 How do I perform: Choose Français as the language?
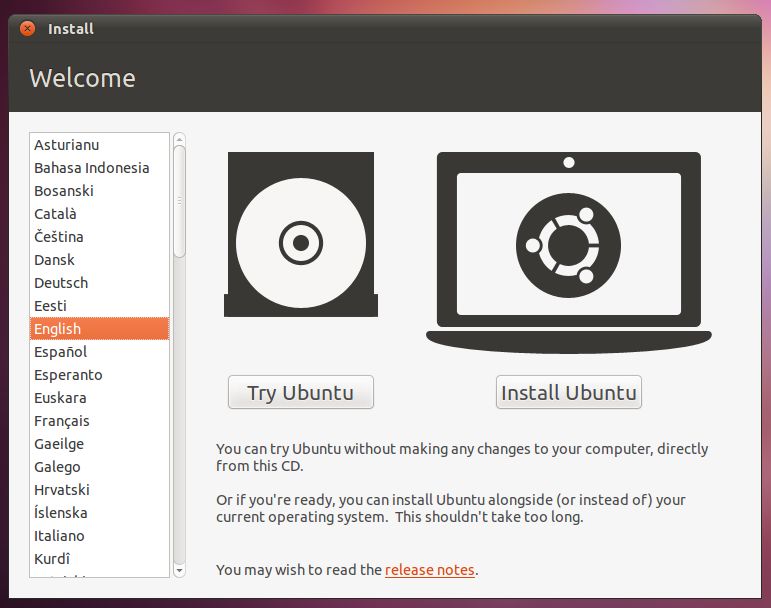pos(99,421)
